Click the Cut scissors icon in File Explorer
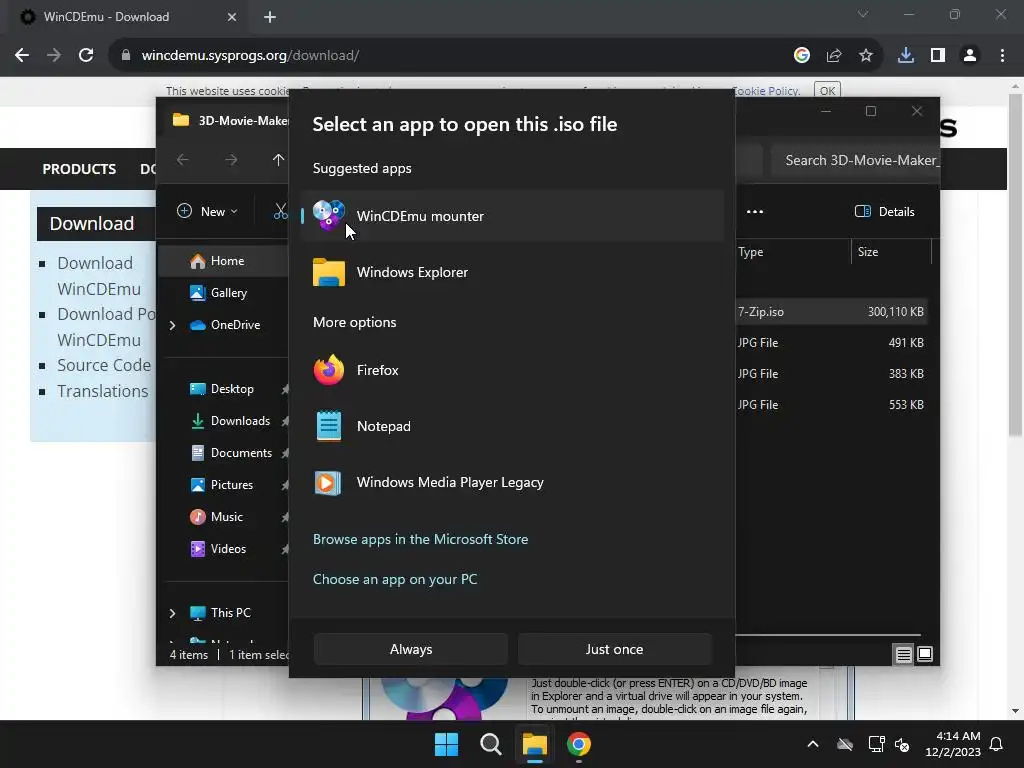 281,212
